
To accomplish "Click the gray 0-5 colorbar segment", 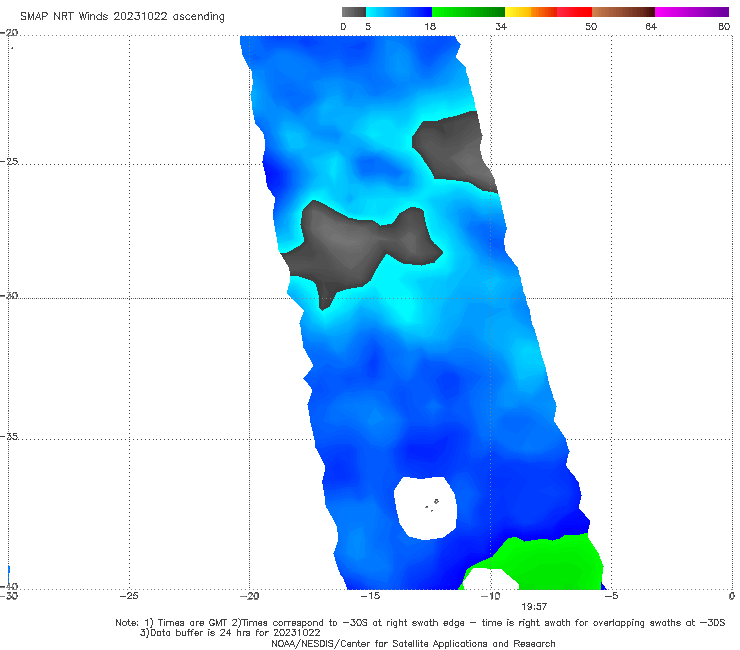I will point(354,12).
